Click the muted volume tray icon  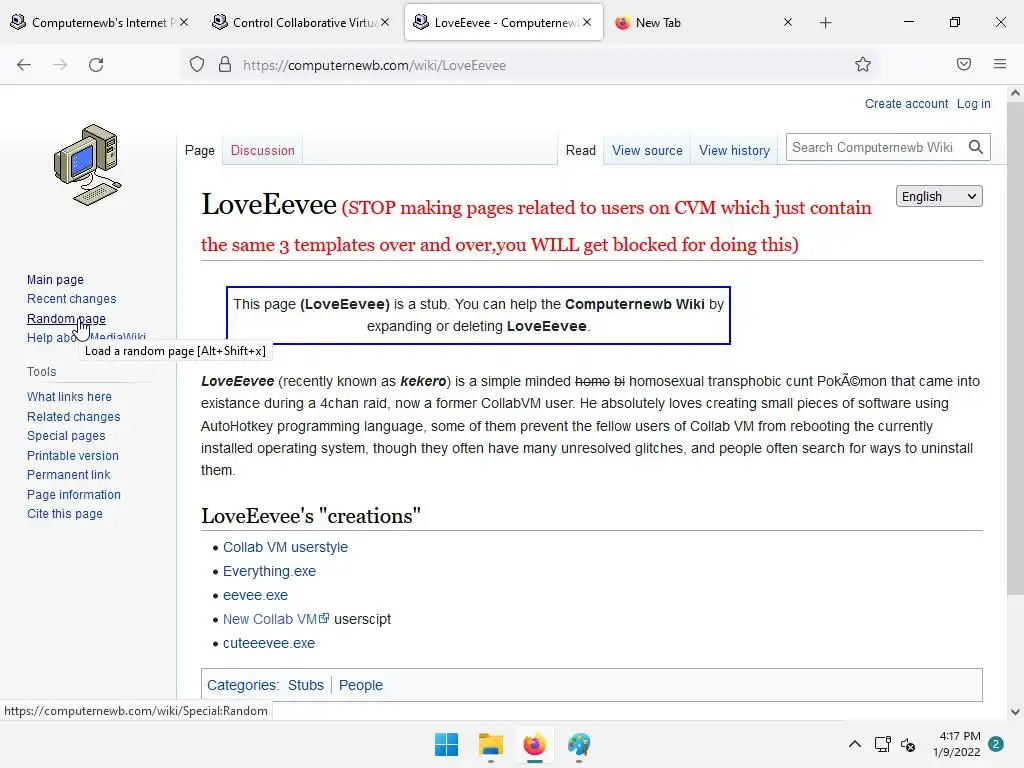tap(908, 744)
